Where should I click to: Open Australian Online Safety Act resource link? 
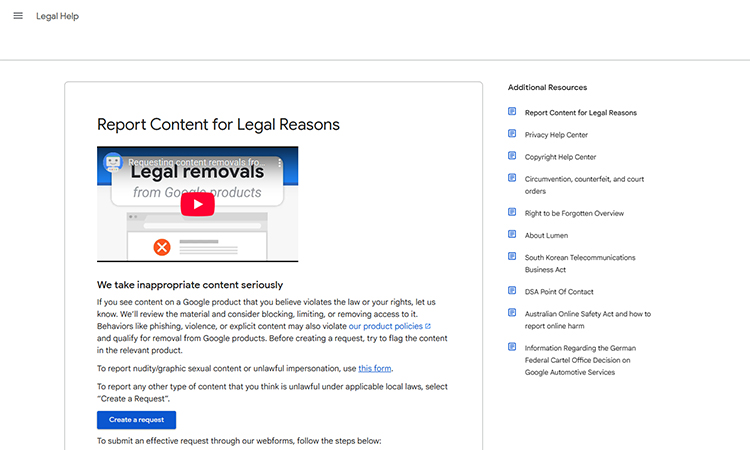coord(588,320)
